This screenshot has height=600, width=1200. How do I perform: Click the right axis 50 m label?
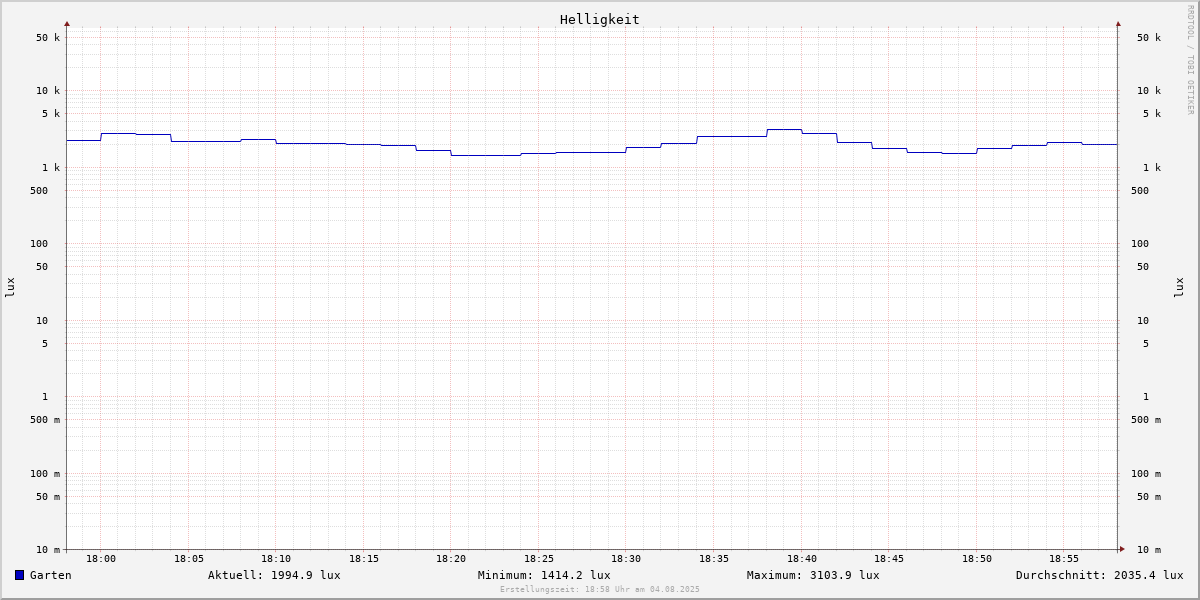point(1149,497)
